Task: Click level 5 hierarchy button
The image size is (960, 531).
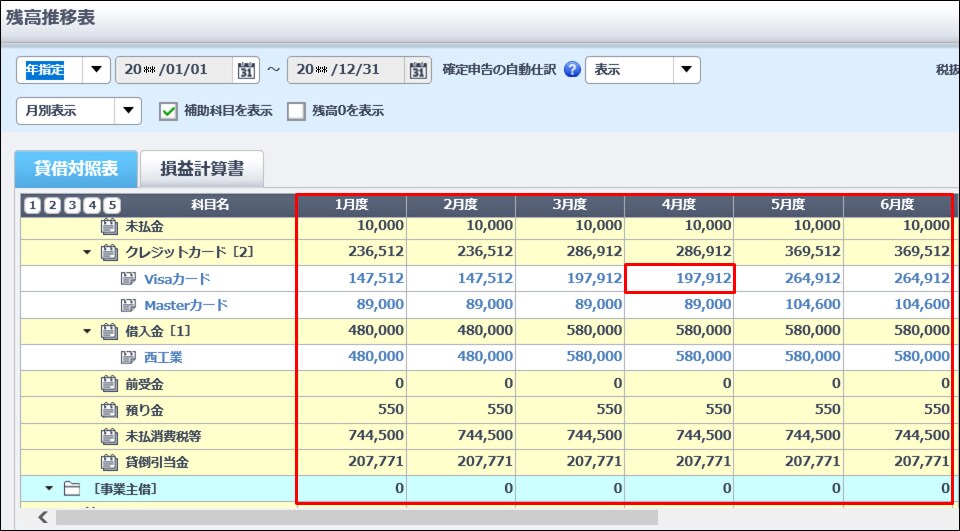Action: click(x=111, y=205)
